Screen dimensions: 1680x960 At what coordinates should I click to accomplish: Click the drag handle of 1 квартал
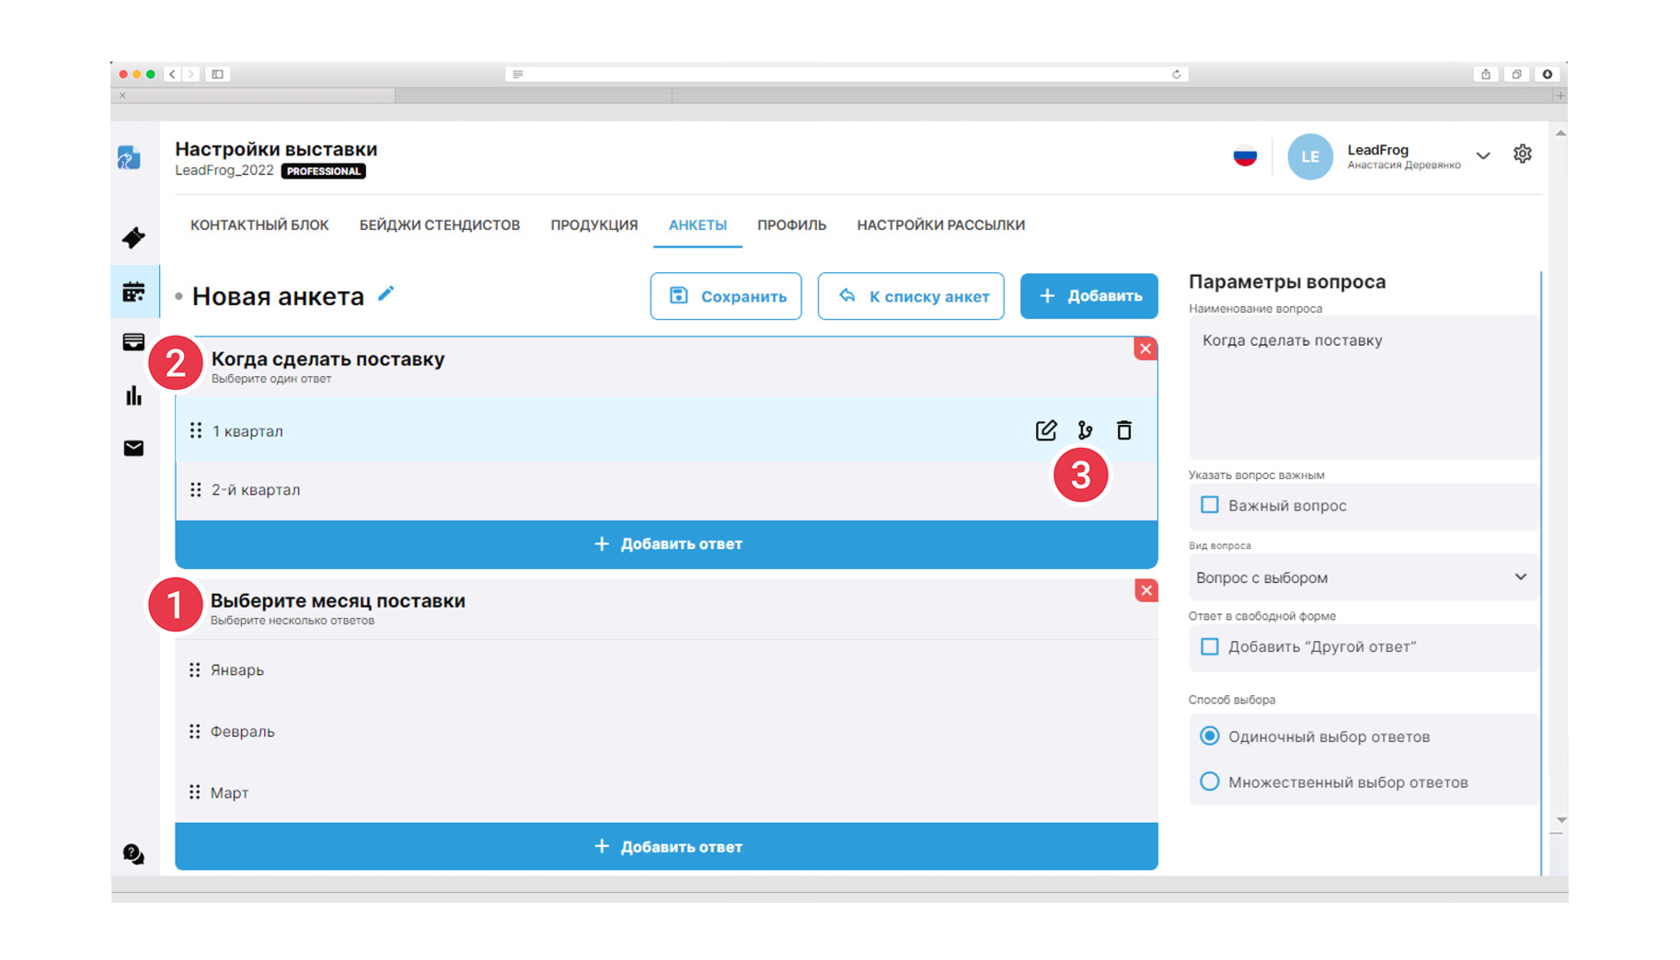[196, 430]
